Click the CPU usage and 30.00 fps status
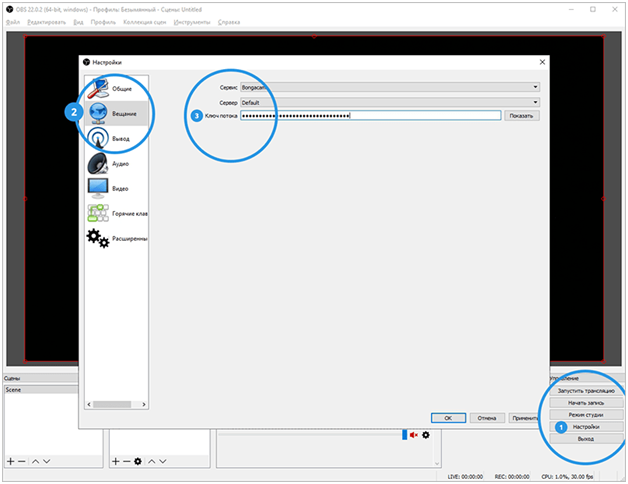 coord(567,476)
